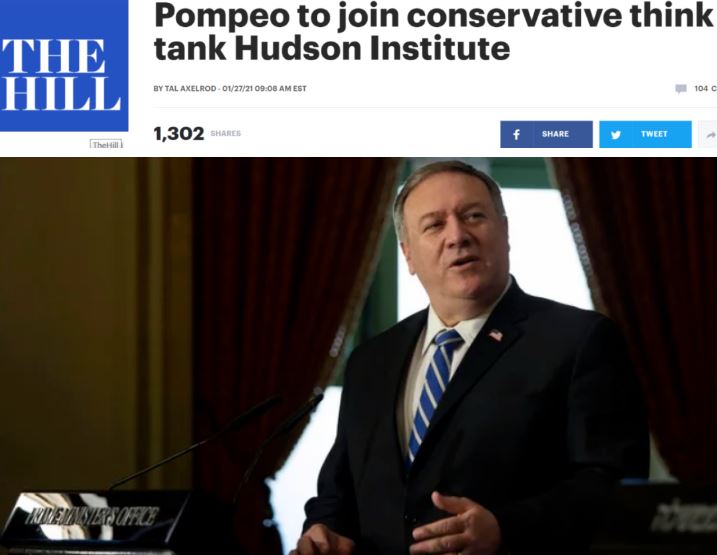Image resolution: width=717 pixels, height=555 pixels.
Task: Click the striped blue tie in the photo
Action: [432, 392]
